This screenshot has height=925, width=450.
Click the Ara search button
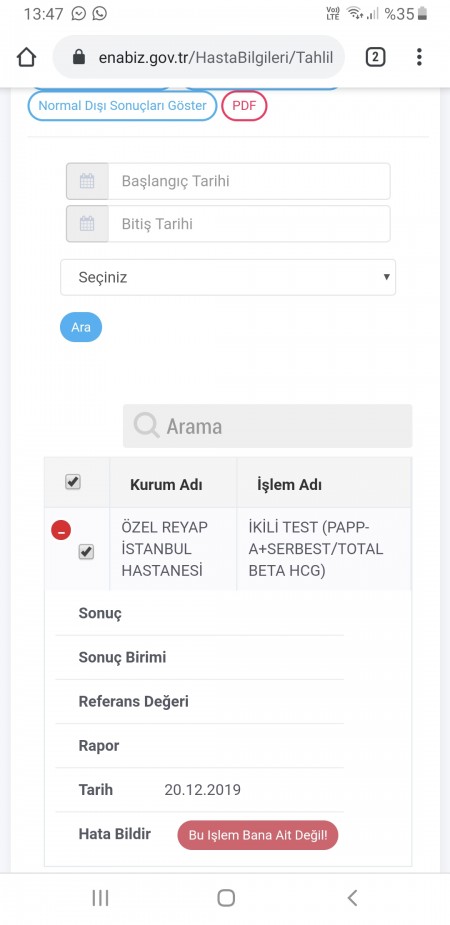point(81,327)
